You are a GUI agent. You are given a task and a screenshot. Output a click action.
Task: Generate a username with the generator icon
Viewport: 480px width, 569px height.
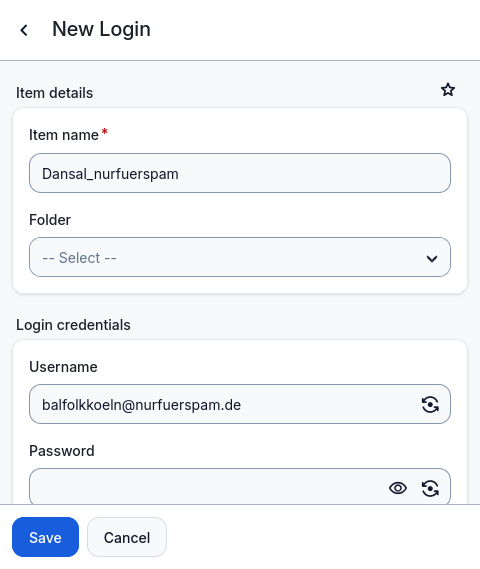430,405
